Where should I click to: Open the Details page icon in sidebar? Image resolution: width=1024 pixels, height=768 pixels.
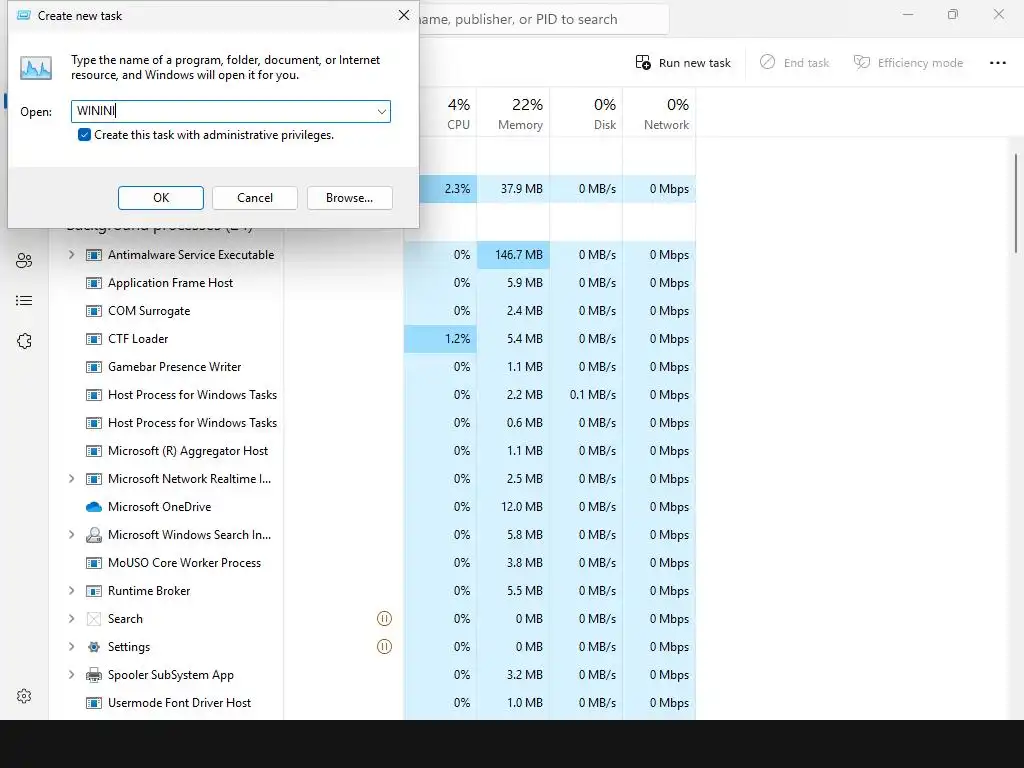click(24, 300)
